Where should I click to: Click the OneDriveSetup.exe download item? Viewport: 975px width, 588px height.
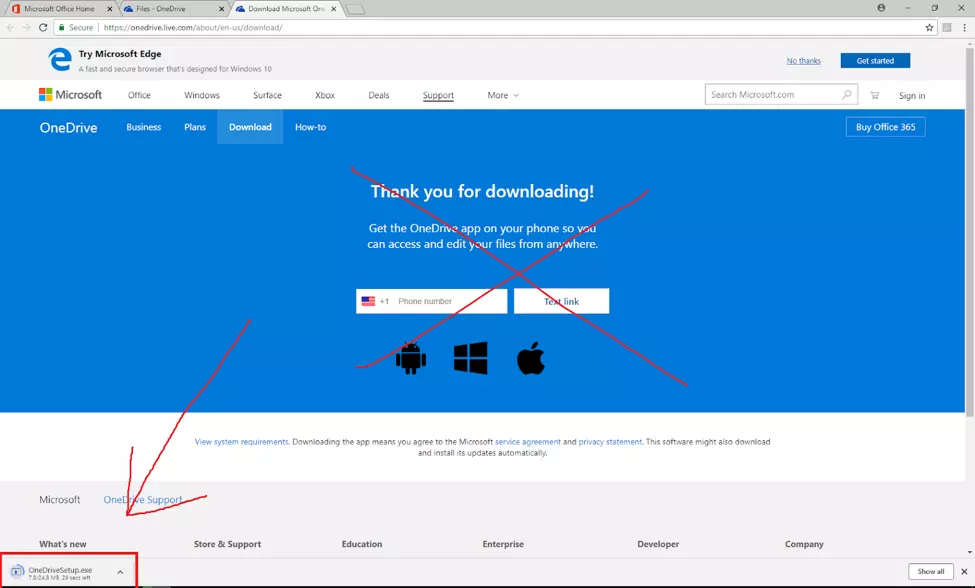[x=60, y=572]
